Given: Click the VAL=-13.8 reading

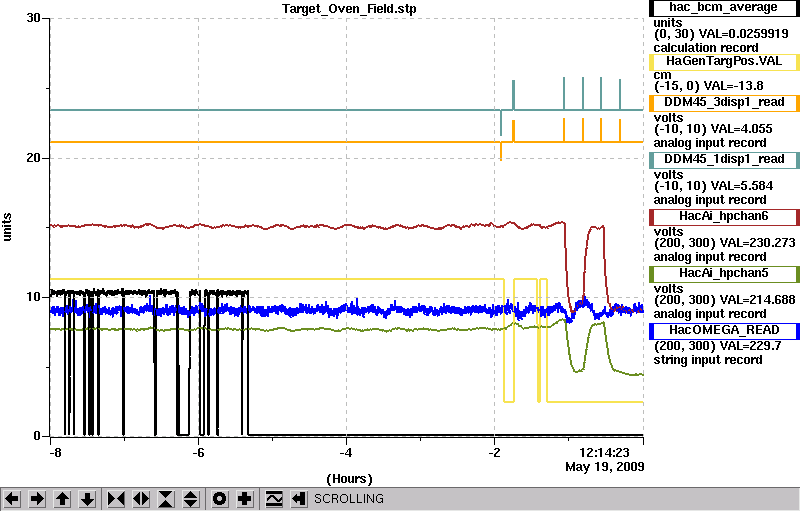Looking at the screenshot, I should pyautogui.click(x=734, y=86).
